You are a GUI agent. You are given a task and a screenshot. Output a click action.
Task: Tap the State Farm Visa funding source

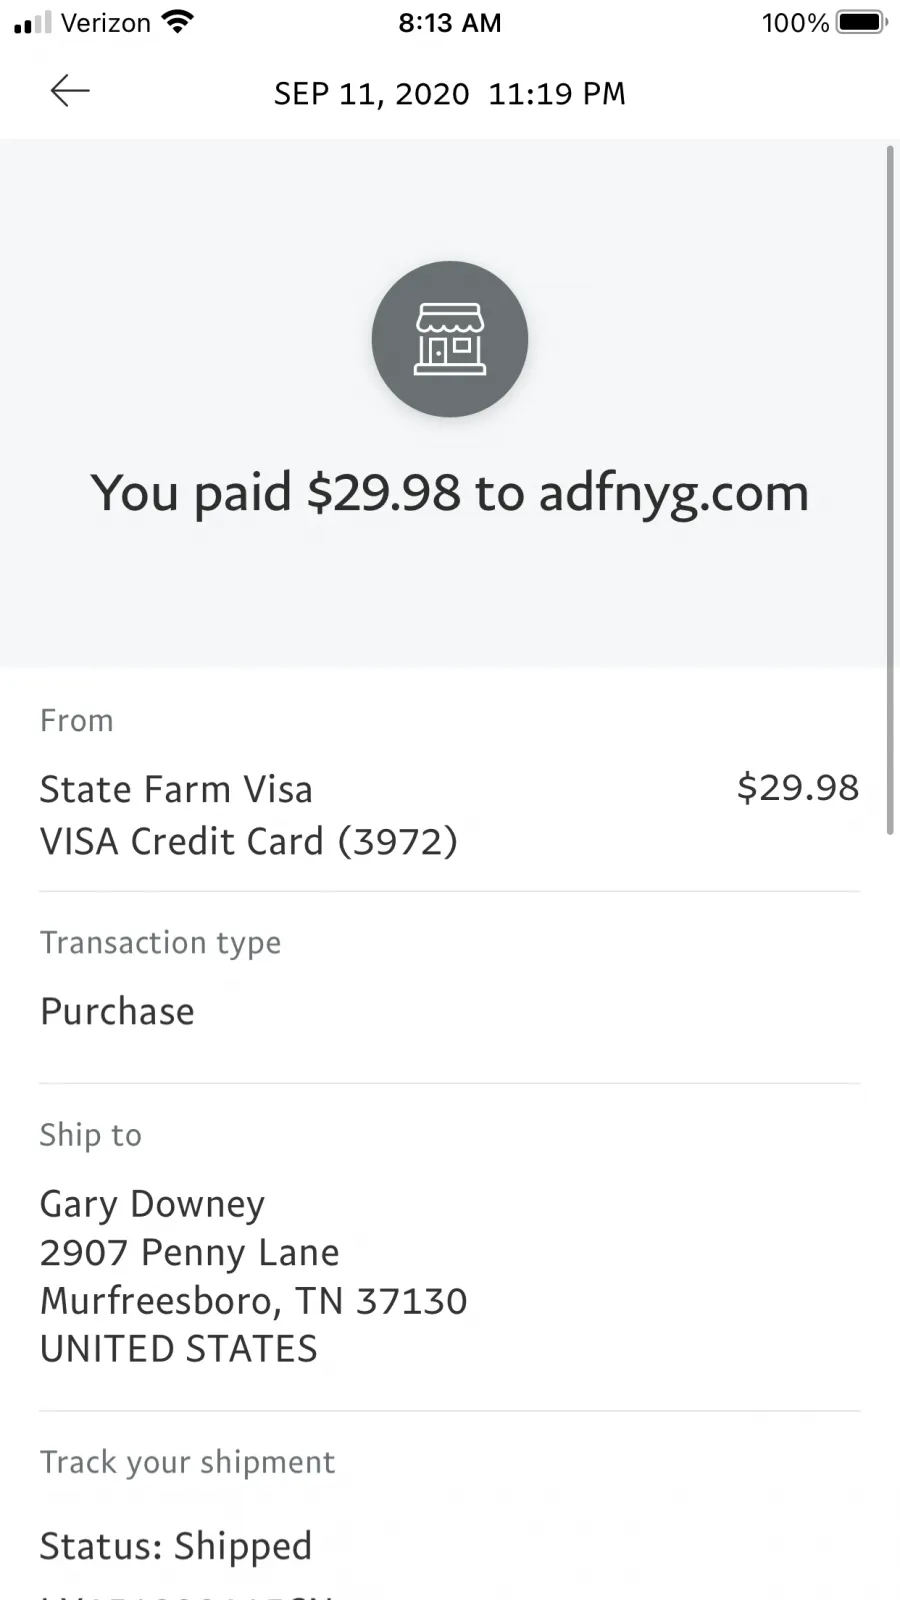coord(176,789)
